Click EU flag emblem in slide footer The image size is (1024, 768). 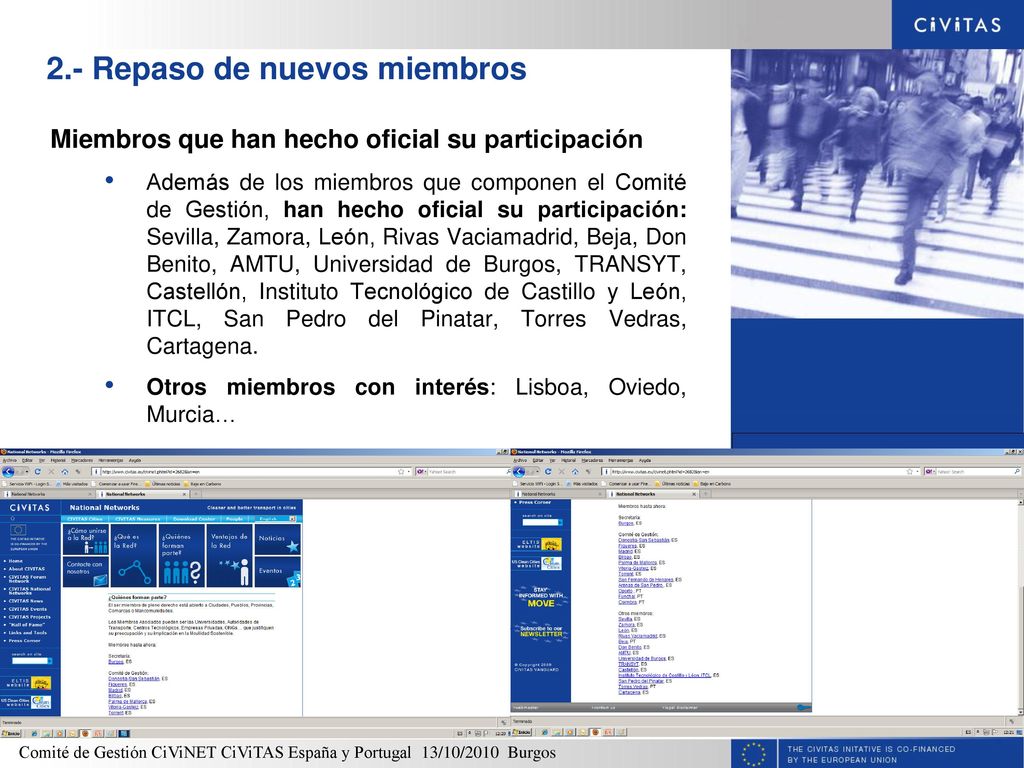(x=754, y=754)
